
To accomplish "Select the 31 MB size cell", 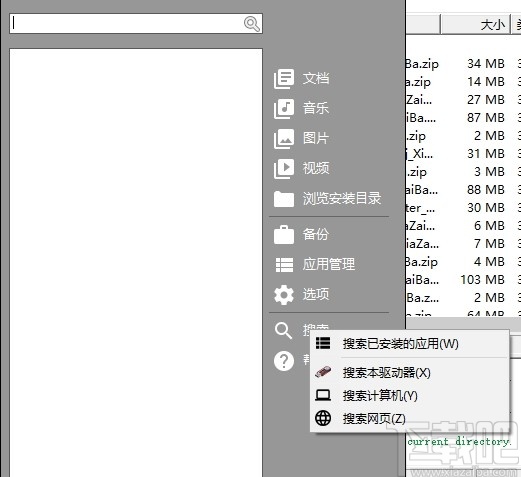I will [486, 154].
